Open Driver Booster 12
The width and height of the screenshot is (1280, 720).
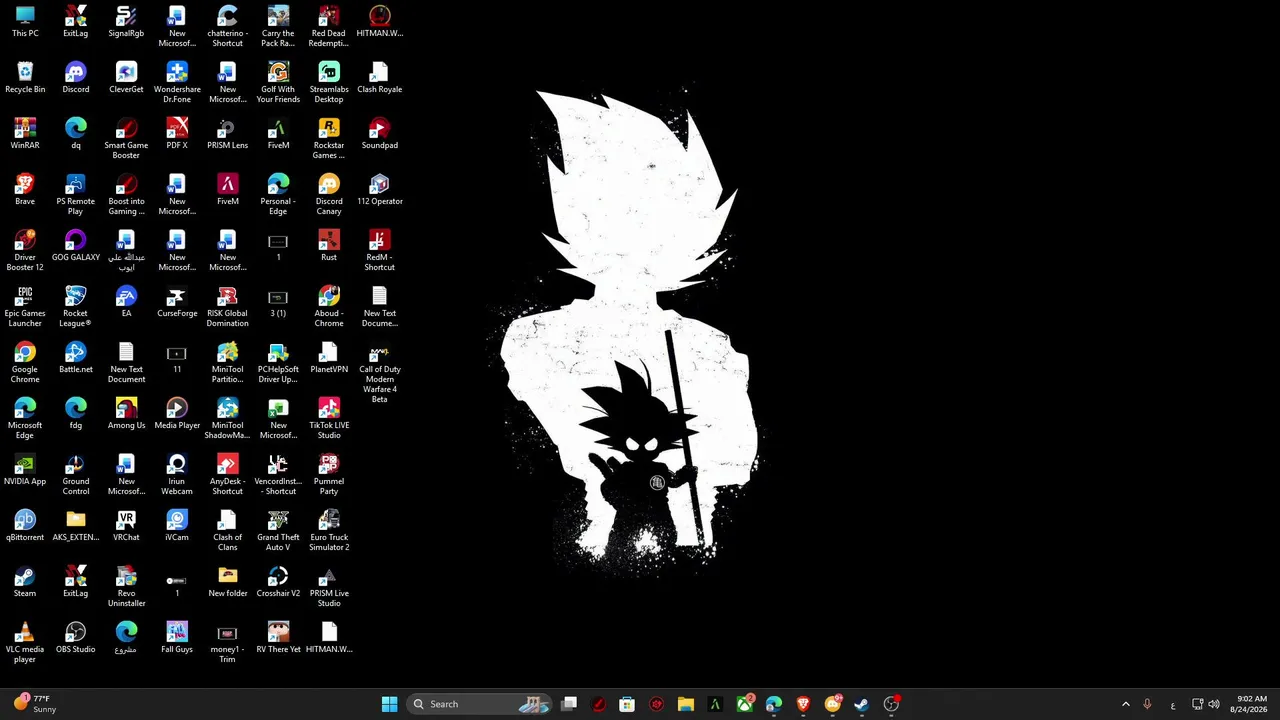click(25, 251)
